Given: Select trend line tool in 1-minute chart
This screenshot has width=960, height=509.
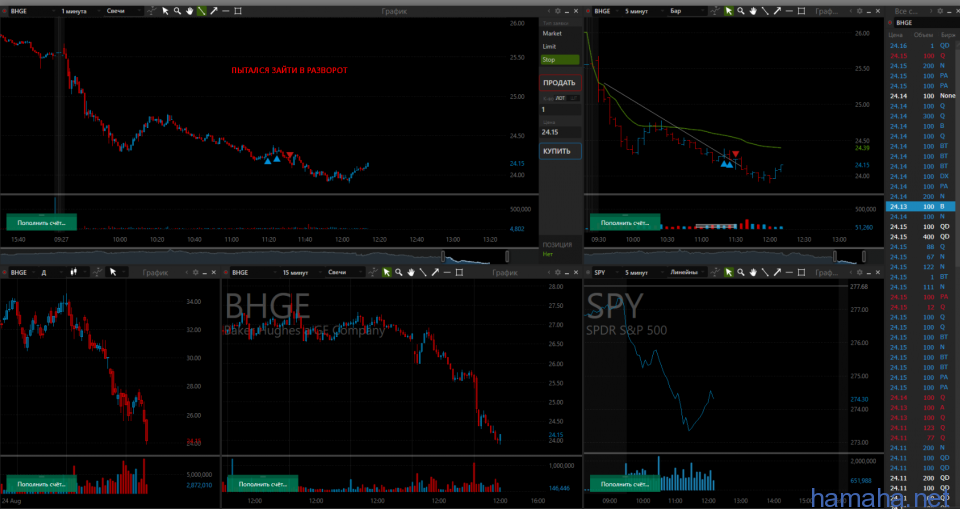Looking at the screenshot, I should [201, 11].
